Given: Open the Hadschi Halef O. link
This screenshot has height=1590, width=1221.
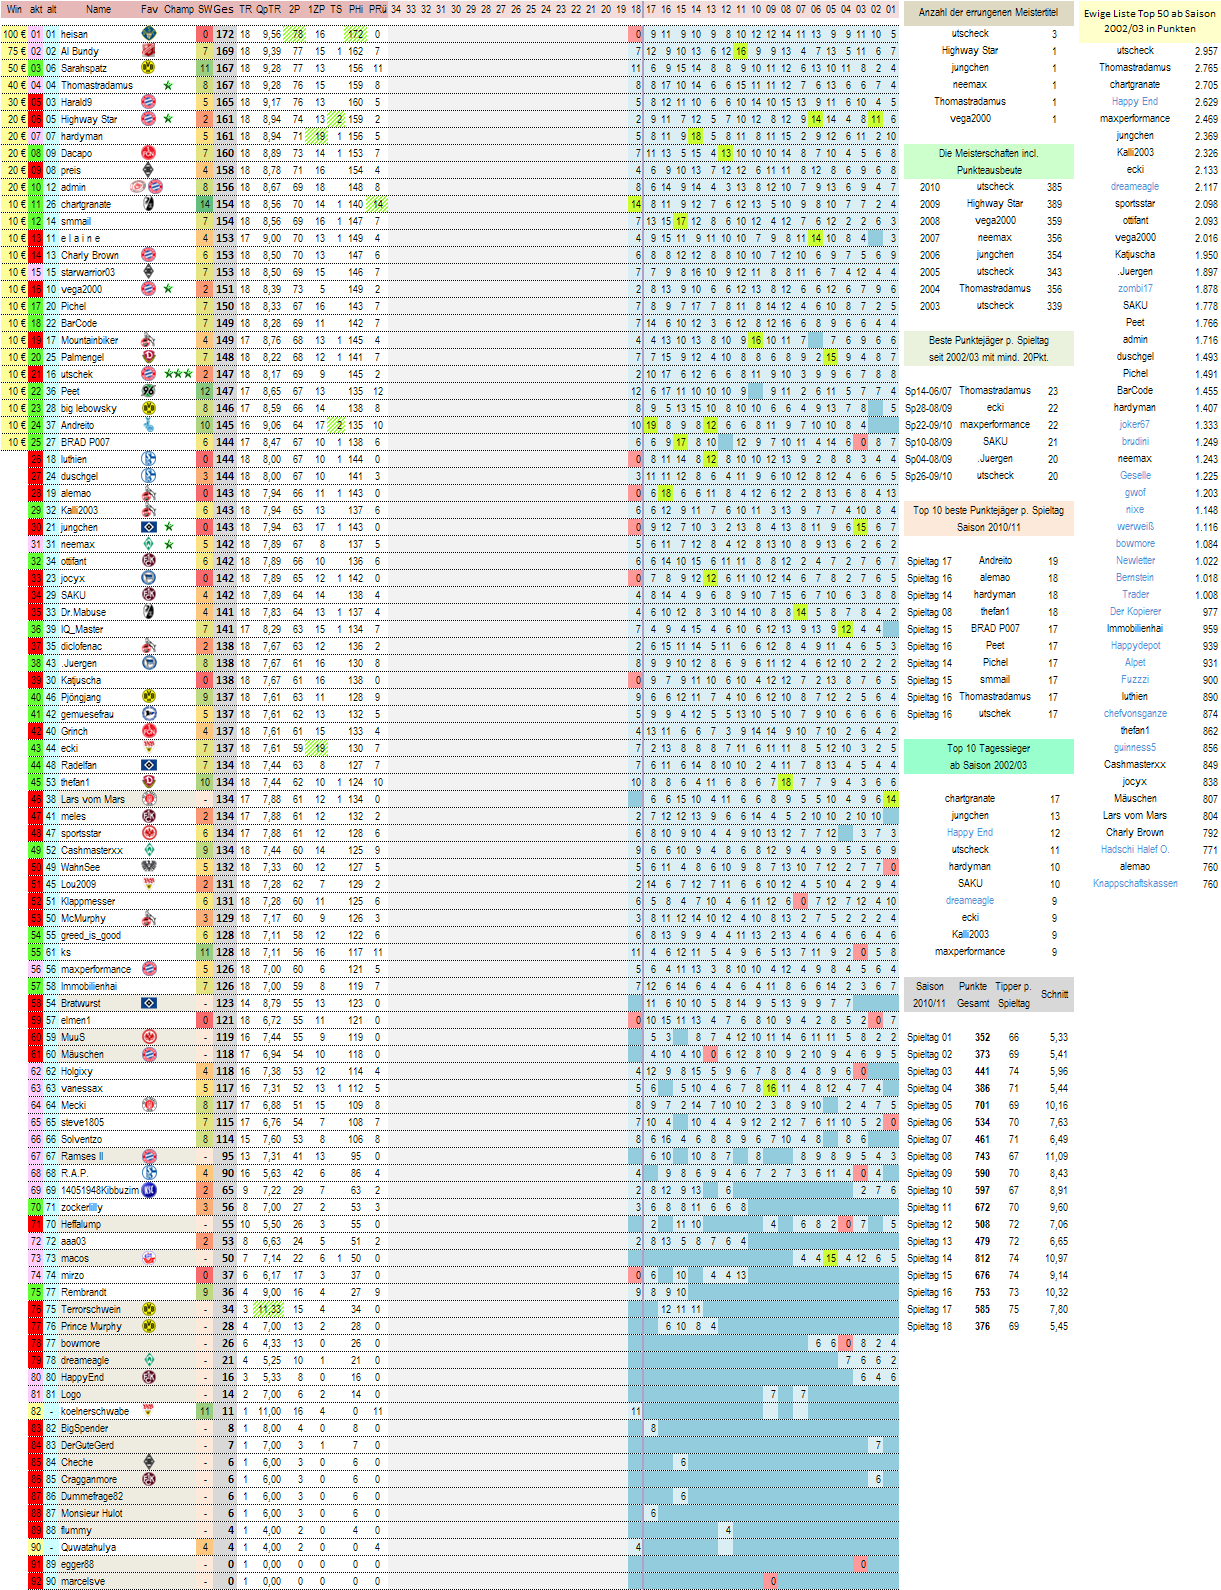Looking at the screenshot, I should click(x=1135, y=850).
